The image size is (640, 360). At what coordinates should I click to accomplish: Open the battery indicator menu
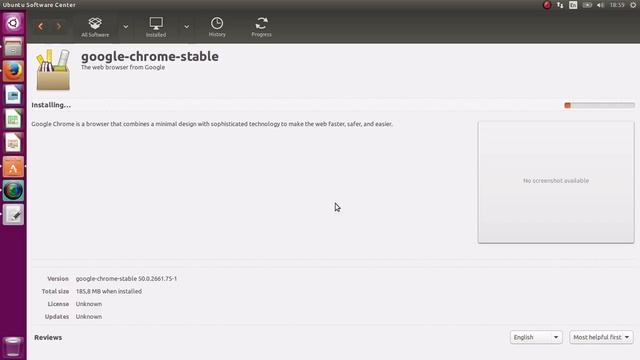(x=587, y=5)
